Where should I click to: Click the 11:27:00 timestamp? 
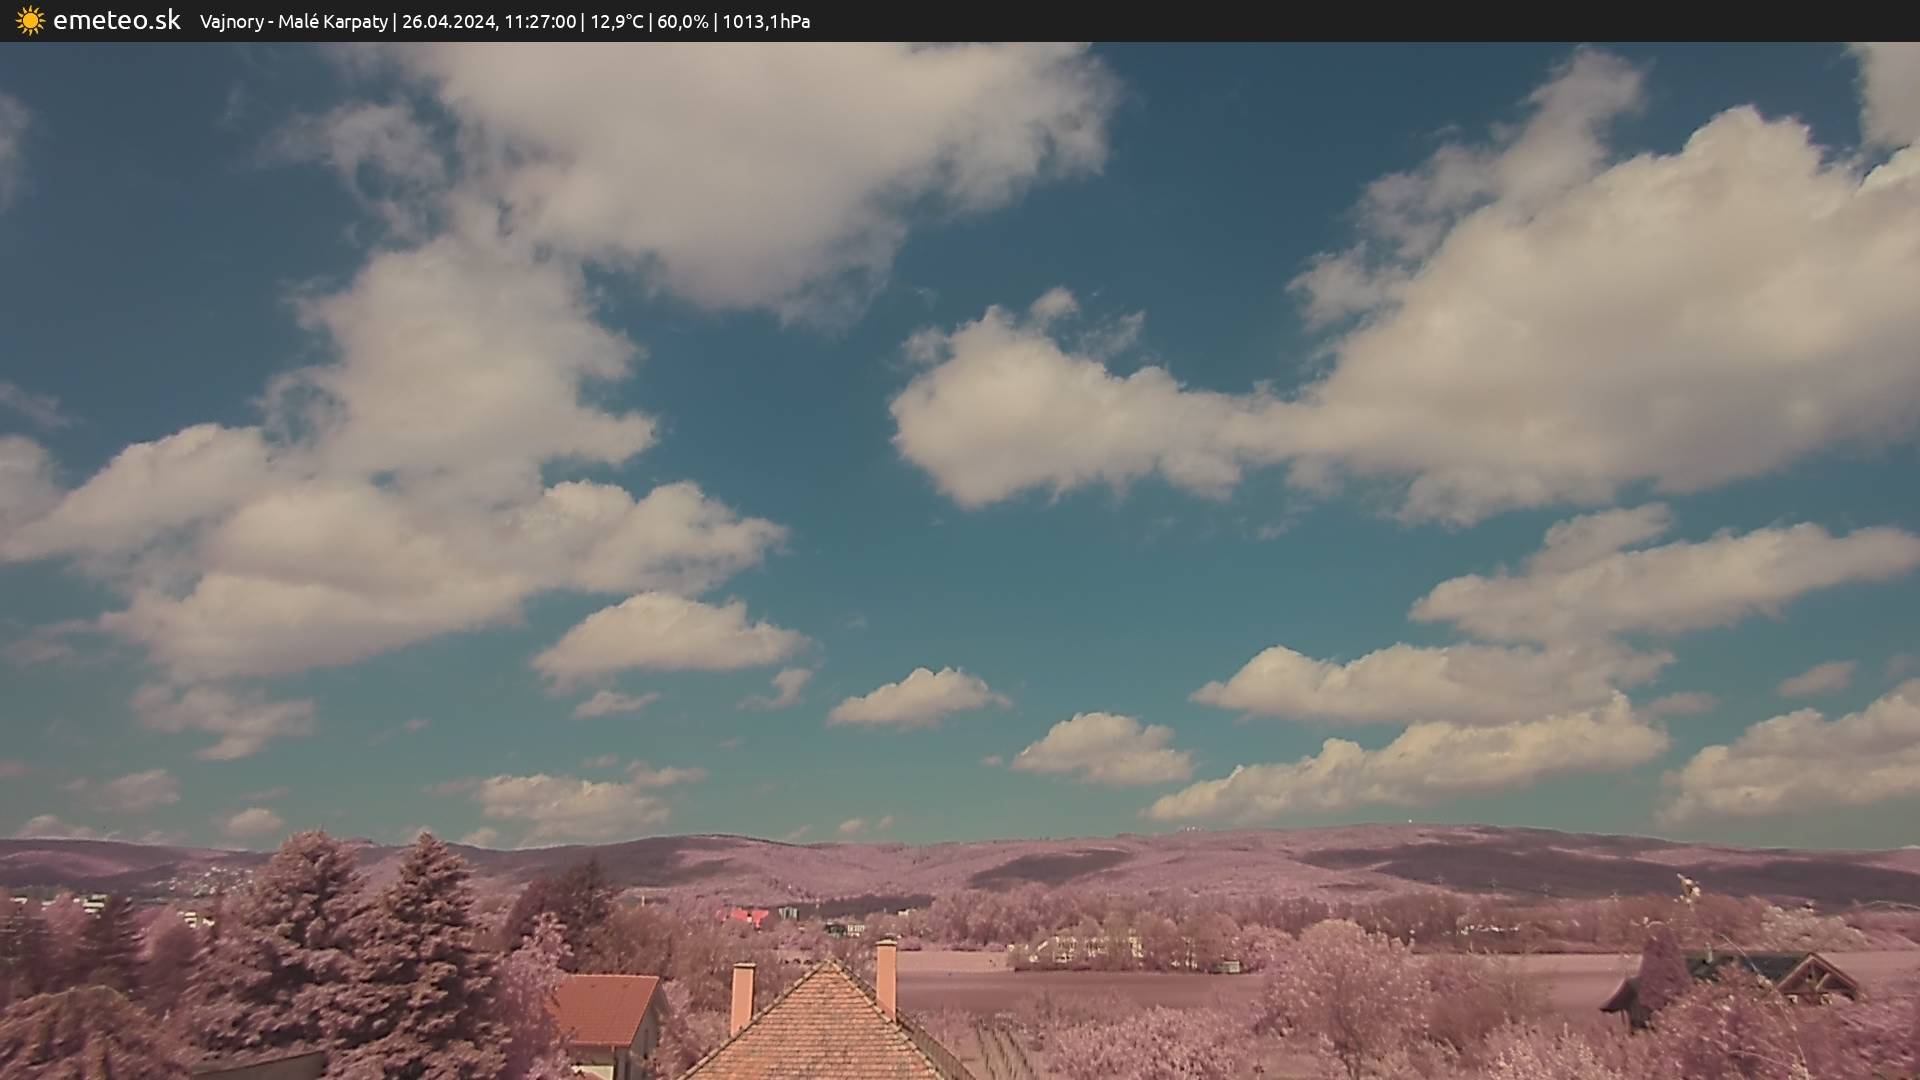pos(540,22)
